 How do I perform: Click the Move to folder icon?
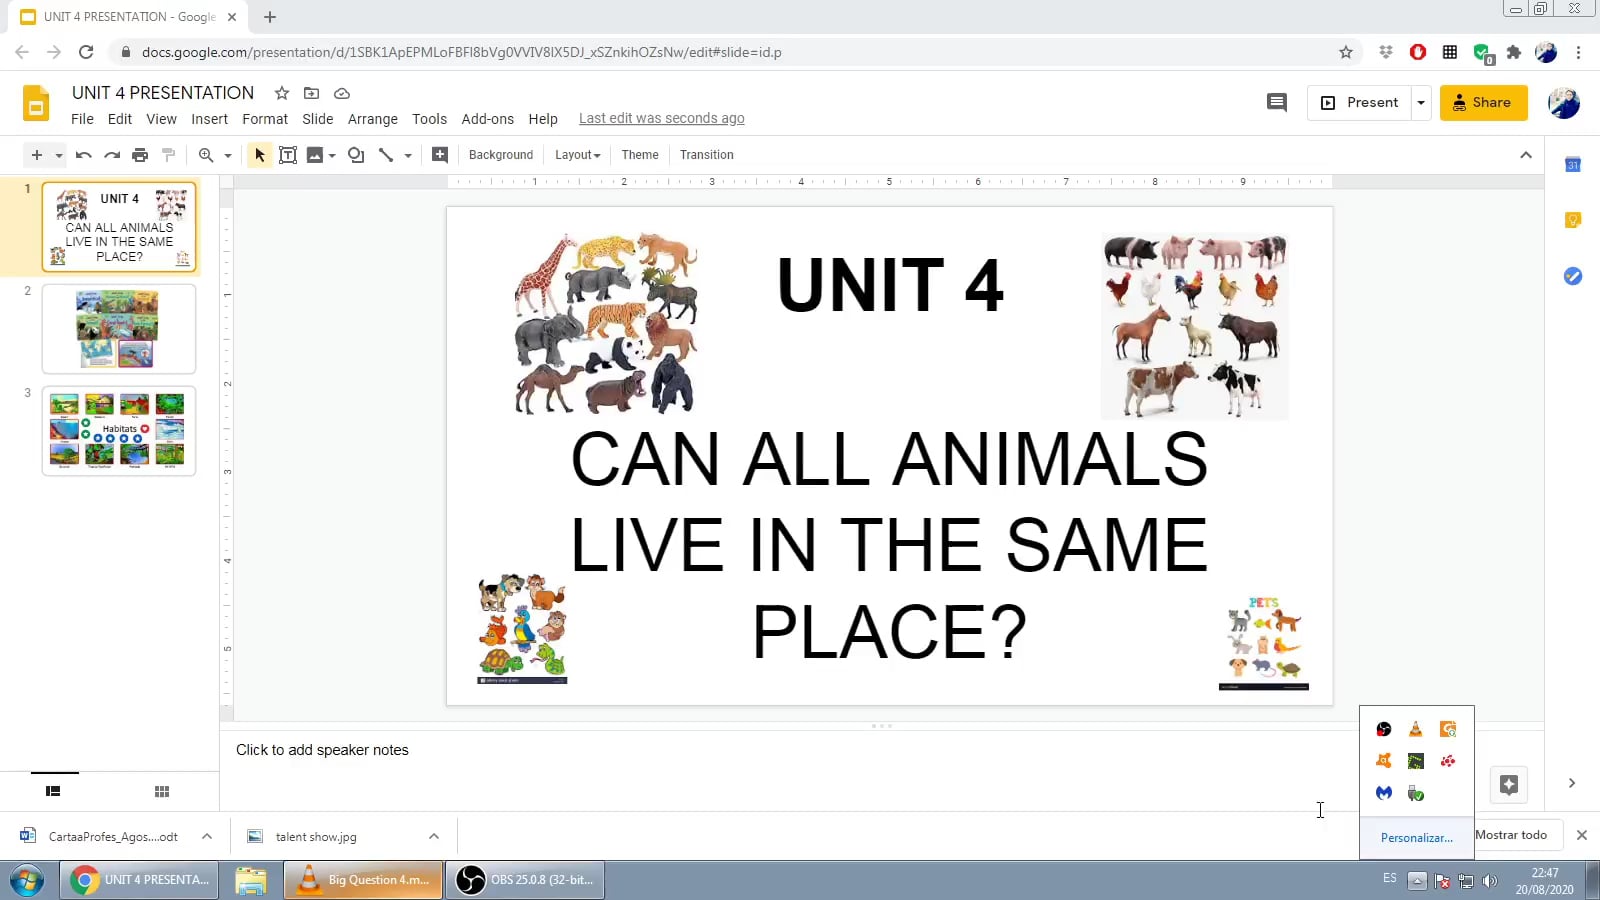click(x=312, y=93)
